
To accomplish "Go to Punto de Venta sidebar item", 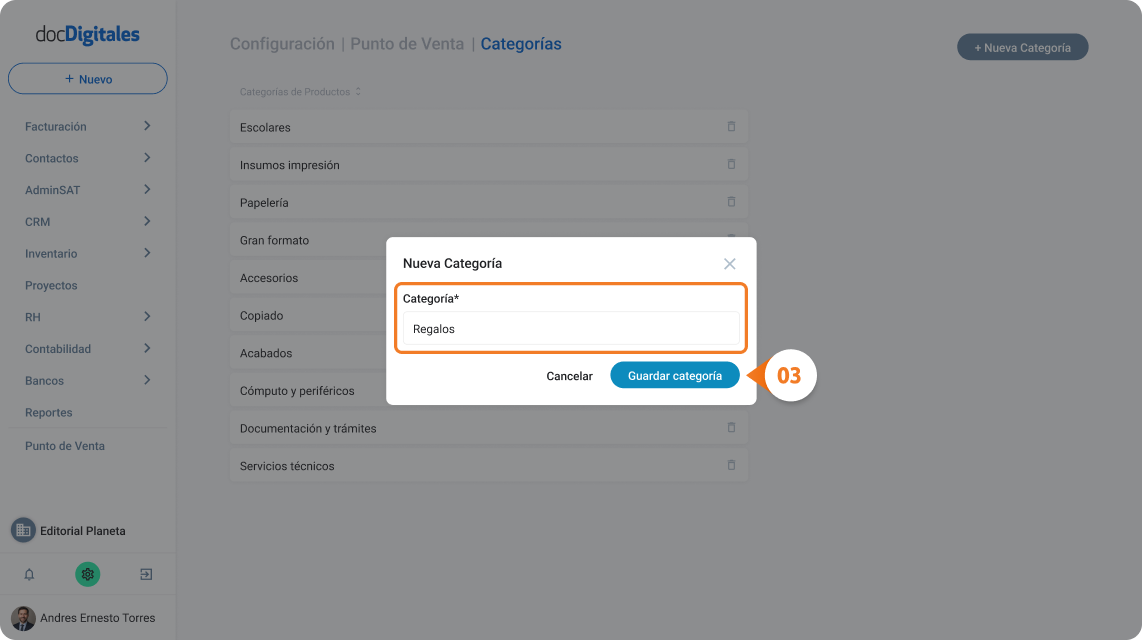I will coord(65,446).
